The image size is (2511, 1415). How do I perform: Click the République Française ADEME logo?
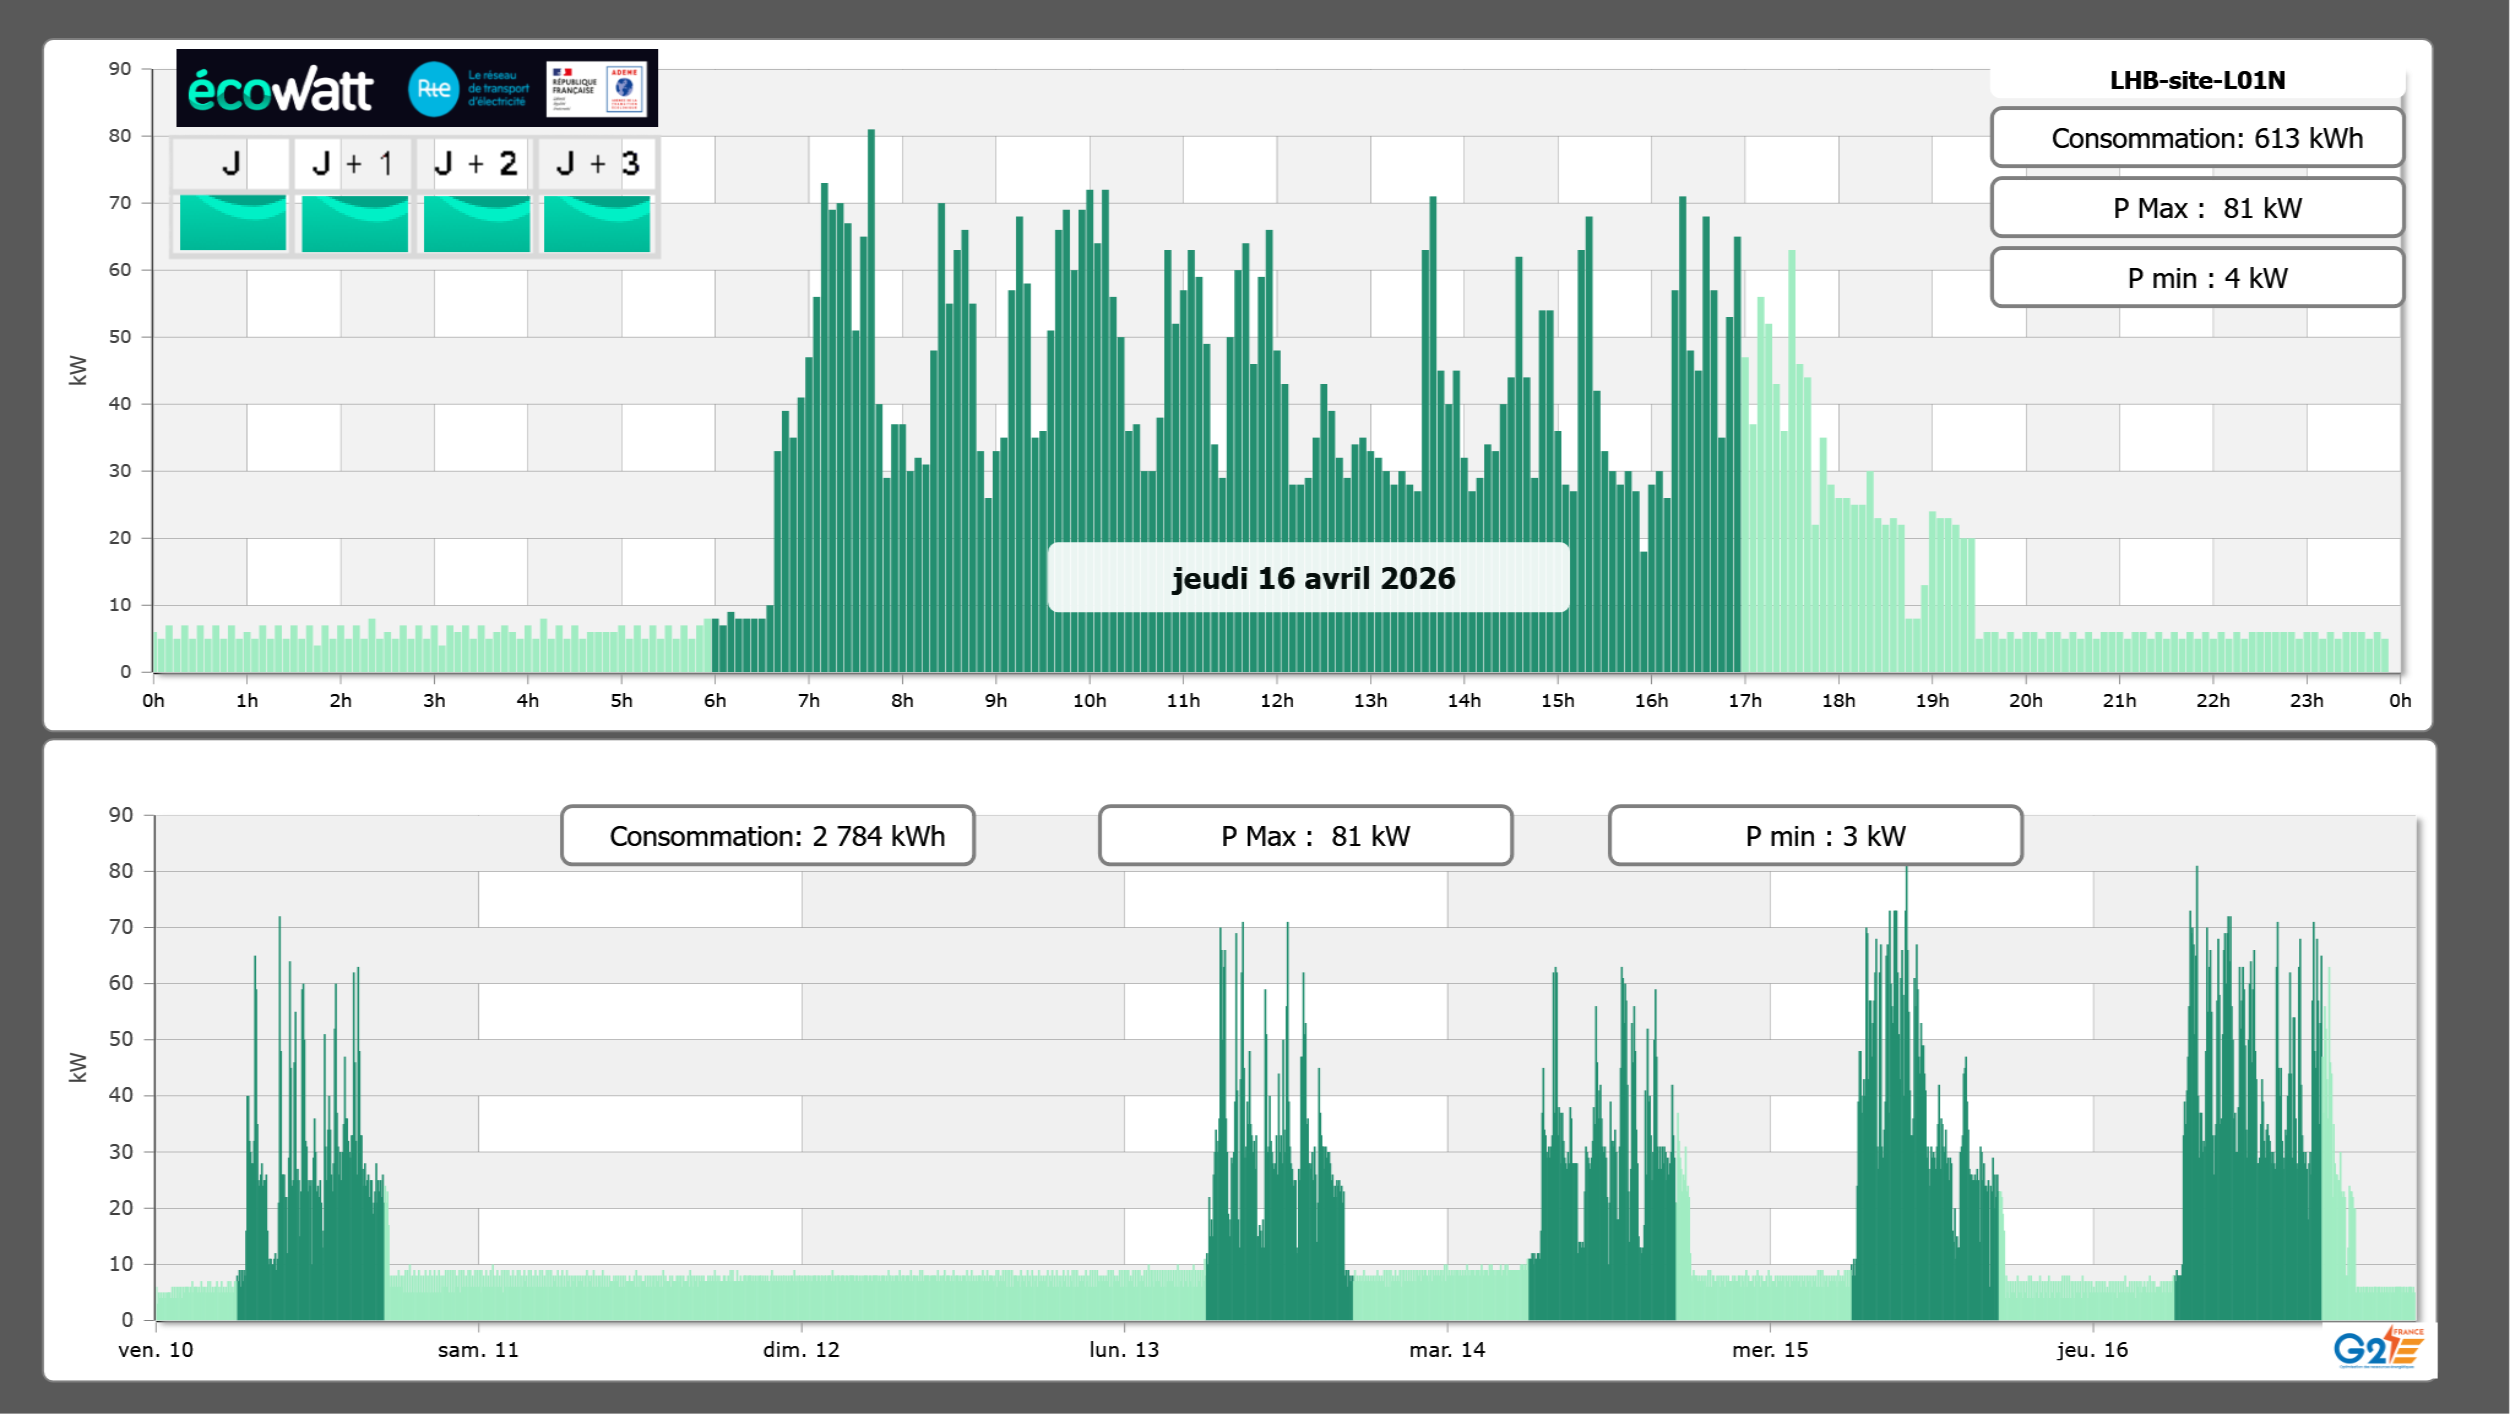pyautogui.click(x=596, y=89)
